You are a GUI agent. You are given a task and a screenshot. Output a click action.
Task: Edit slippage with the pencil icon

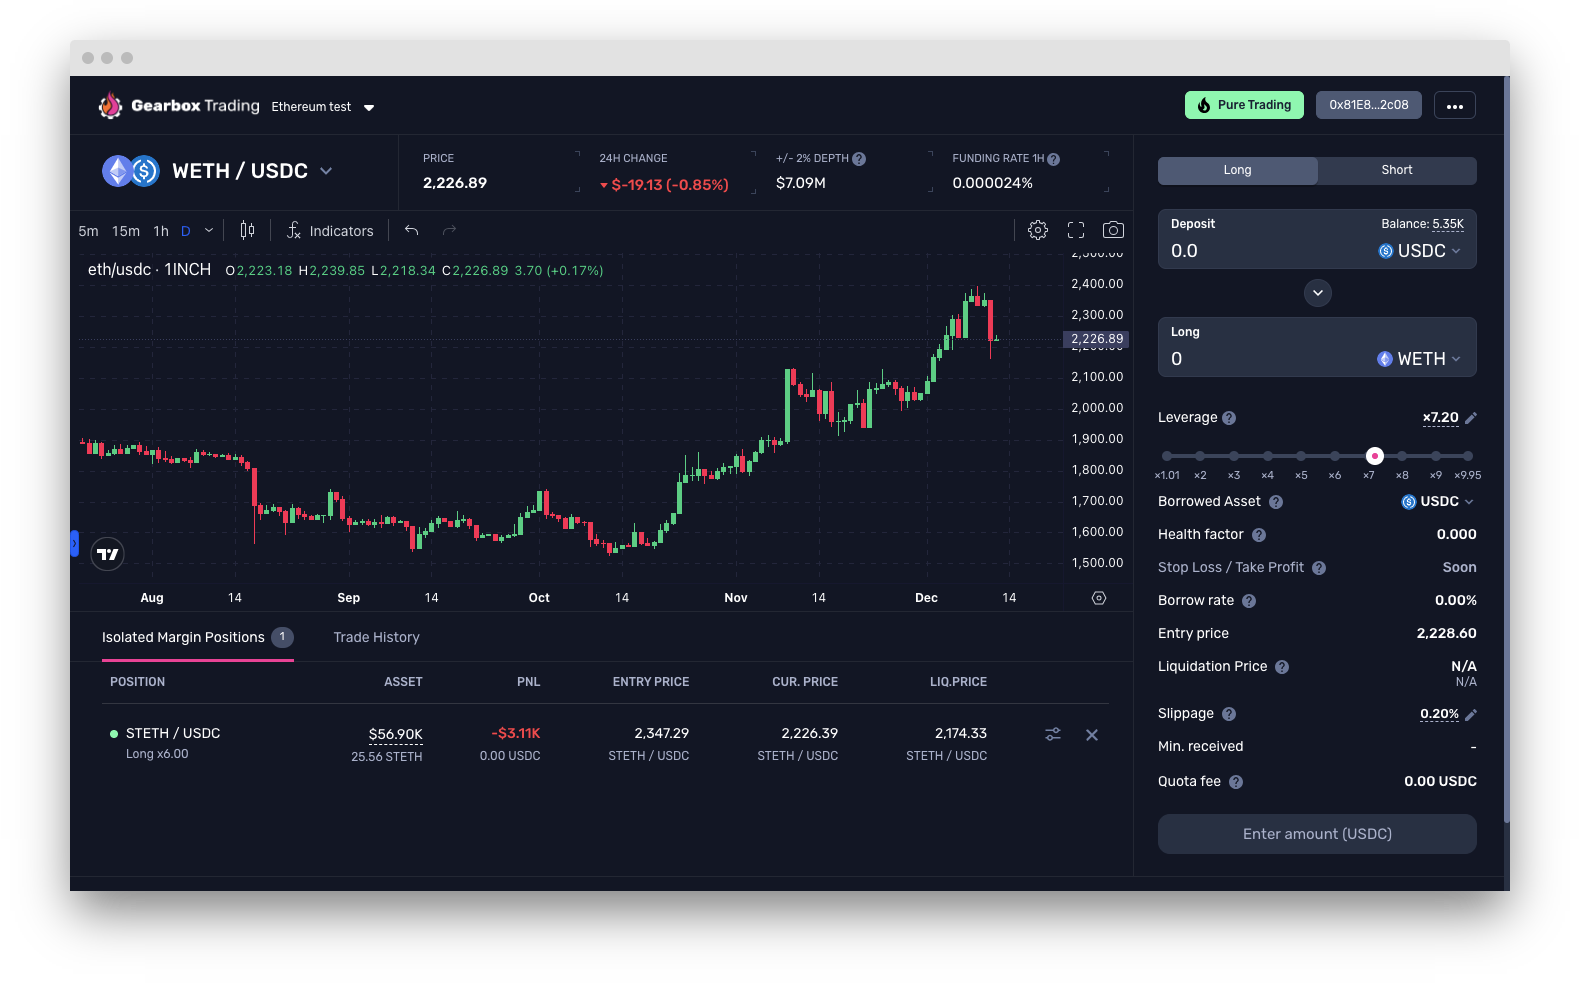[1471, 714]
